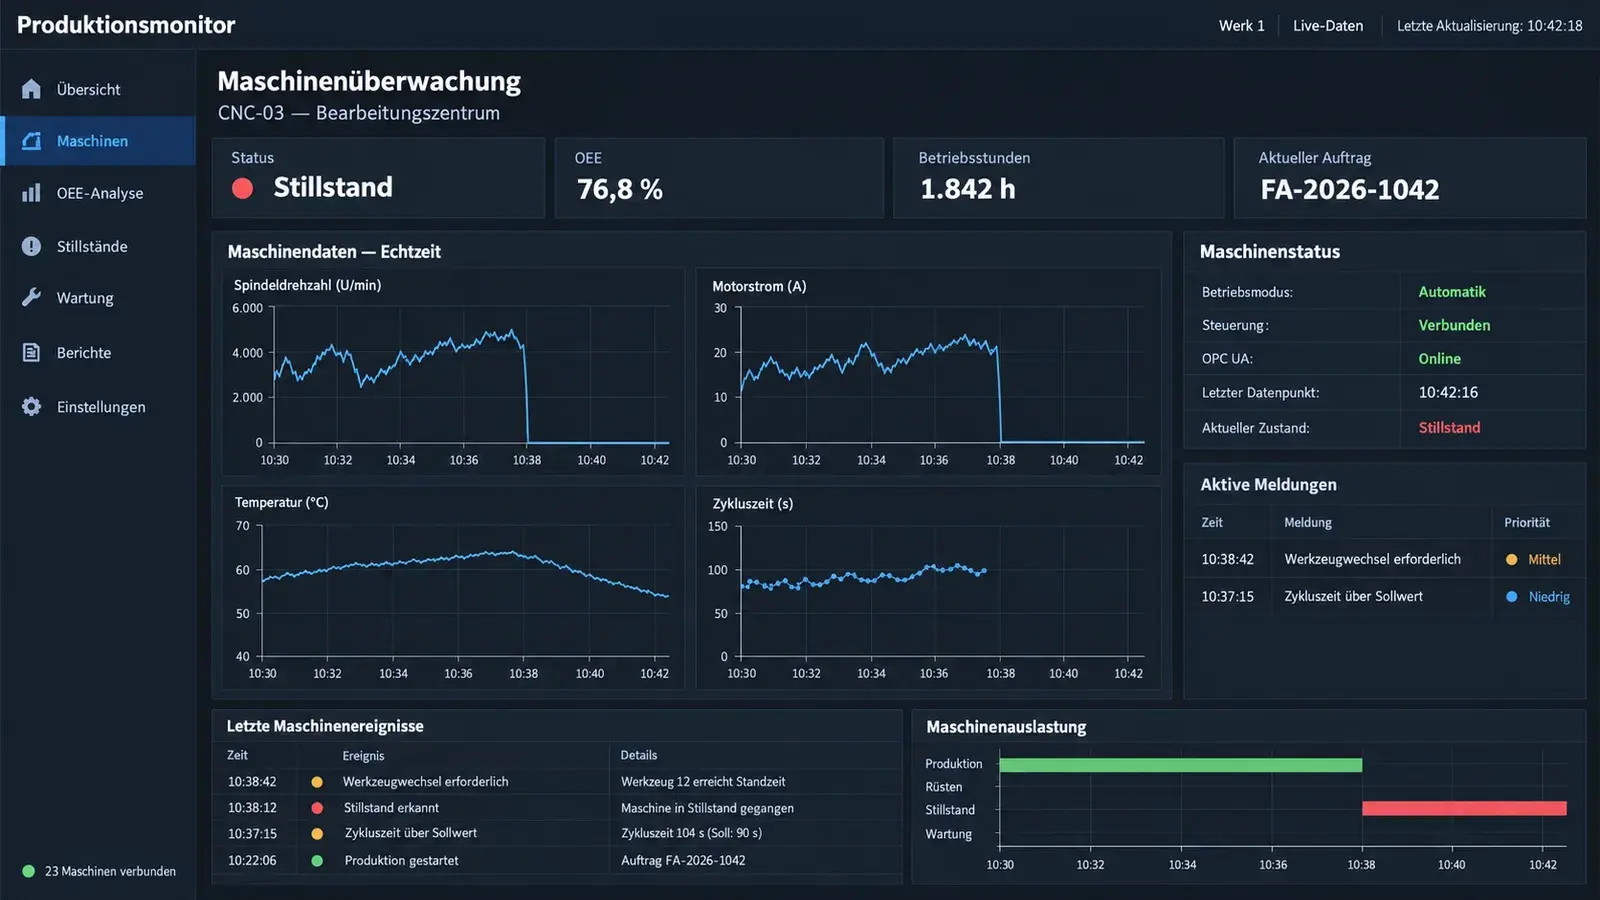Click the red Stillstand utilization bar
The height and width of the screenshot is (900, 1600).
click(x=1464, y=808)
